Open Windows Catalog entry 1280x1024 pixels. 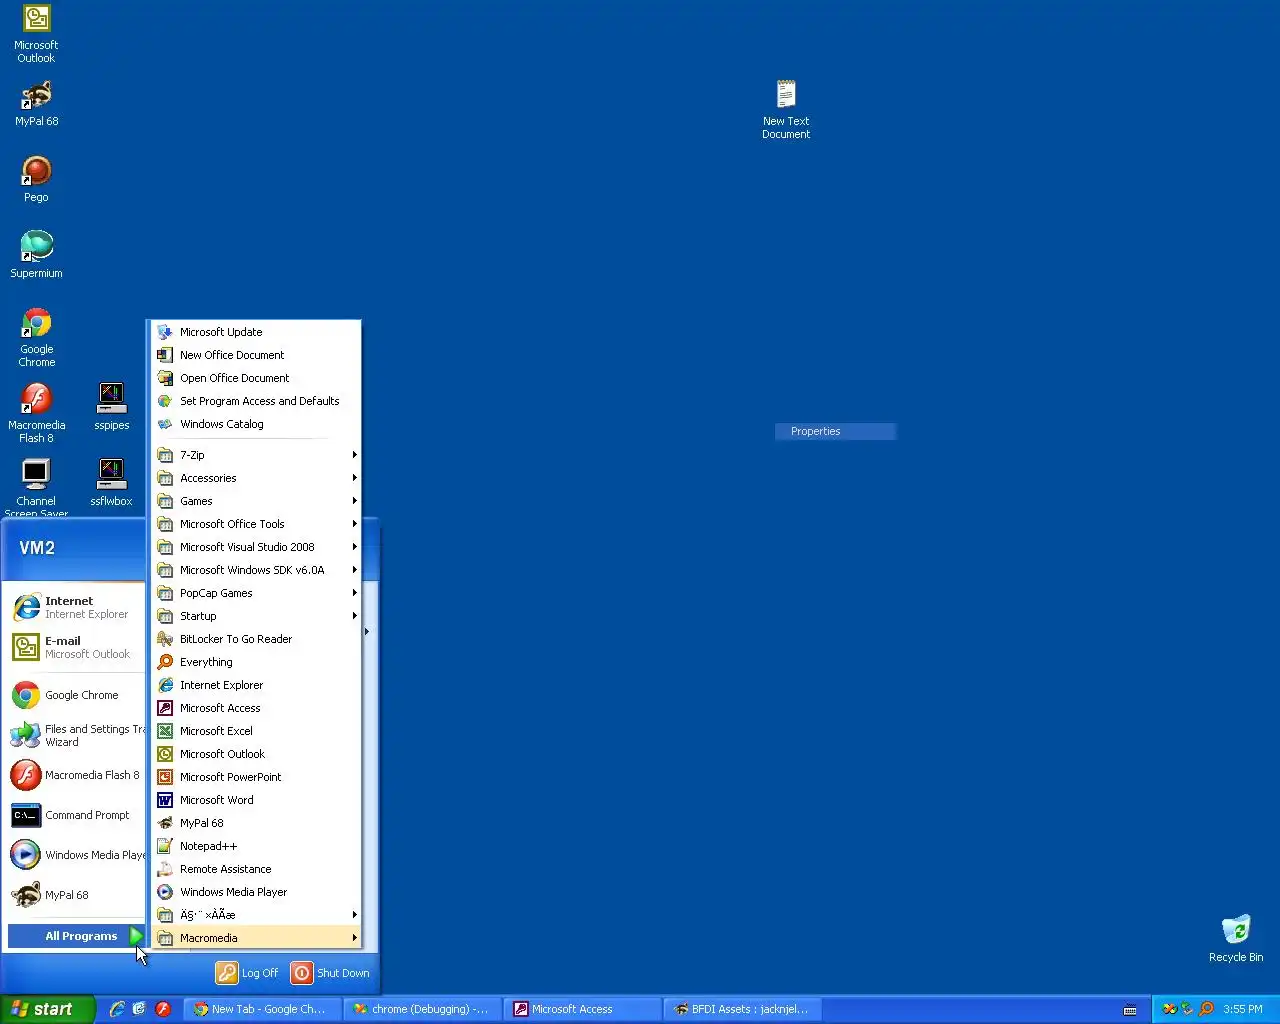(x=255, y=424)
